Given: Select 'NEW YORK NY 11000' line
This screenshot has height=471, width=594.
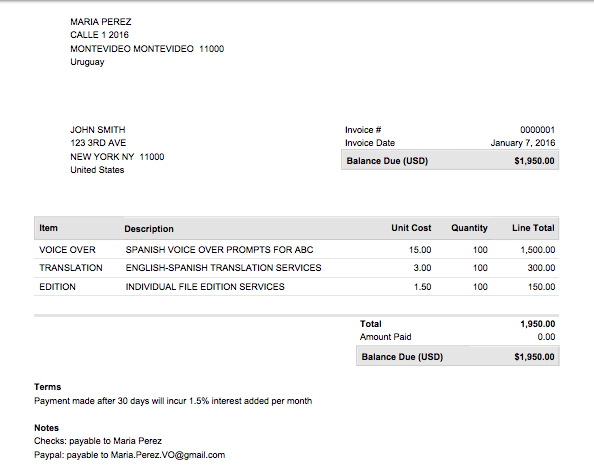Looking at the screenshot, I should click(x=117, y=157).
